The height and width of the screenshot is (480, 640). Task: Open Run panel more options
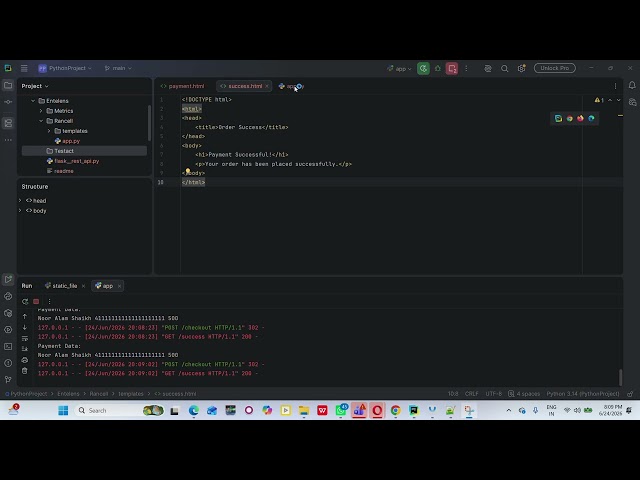click(x=49, y=302)
